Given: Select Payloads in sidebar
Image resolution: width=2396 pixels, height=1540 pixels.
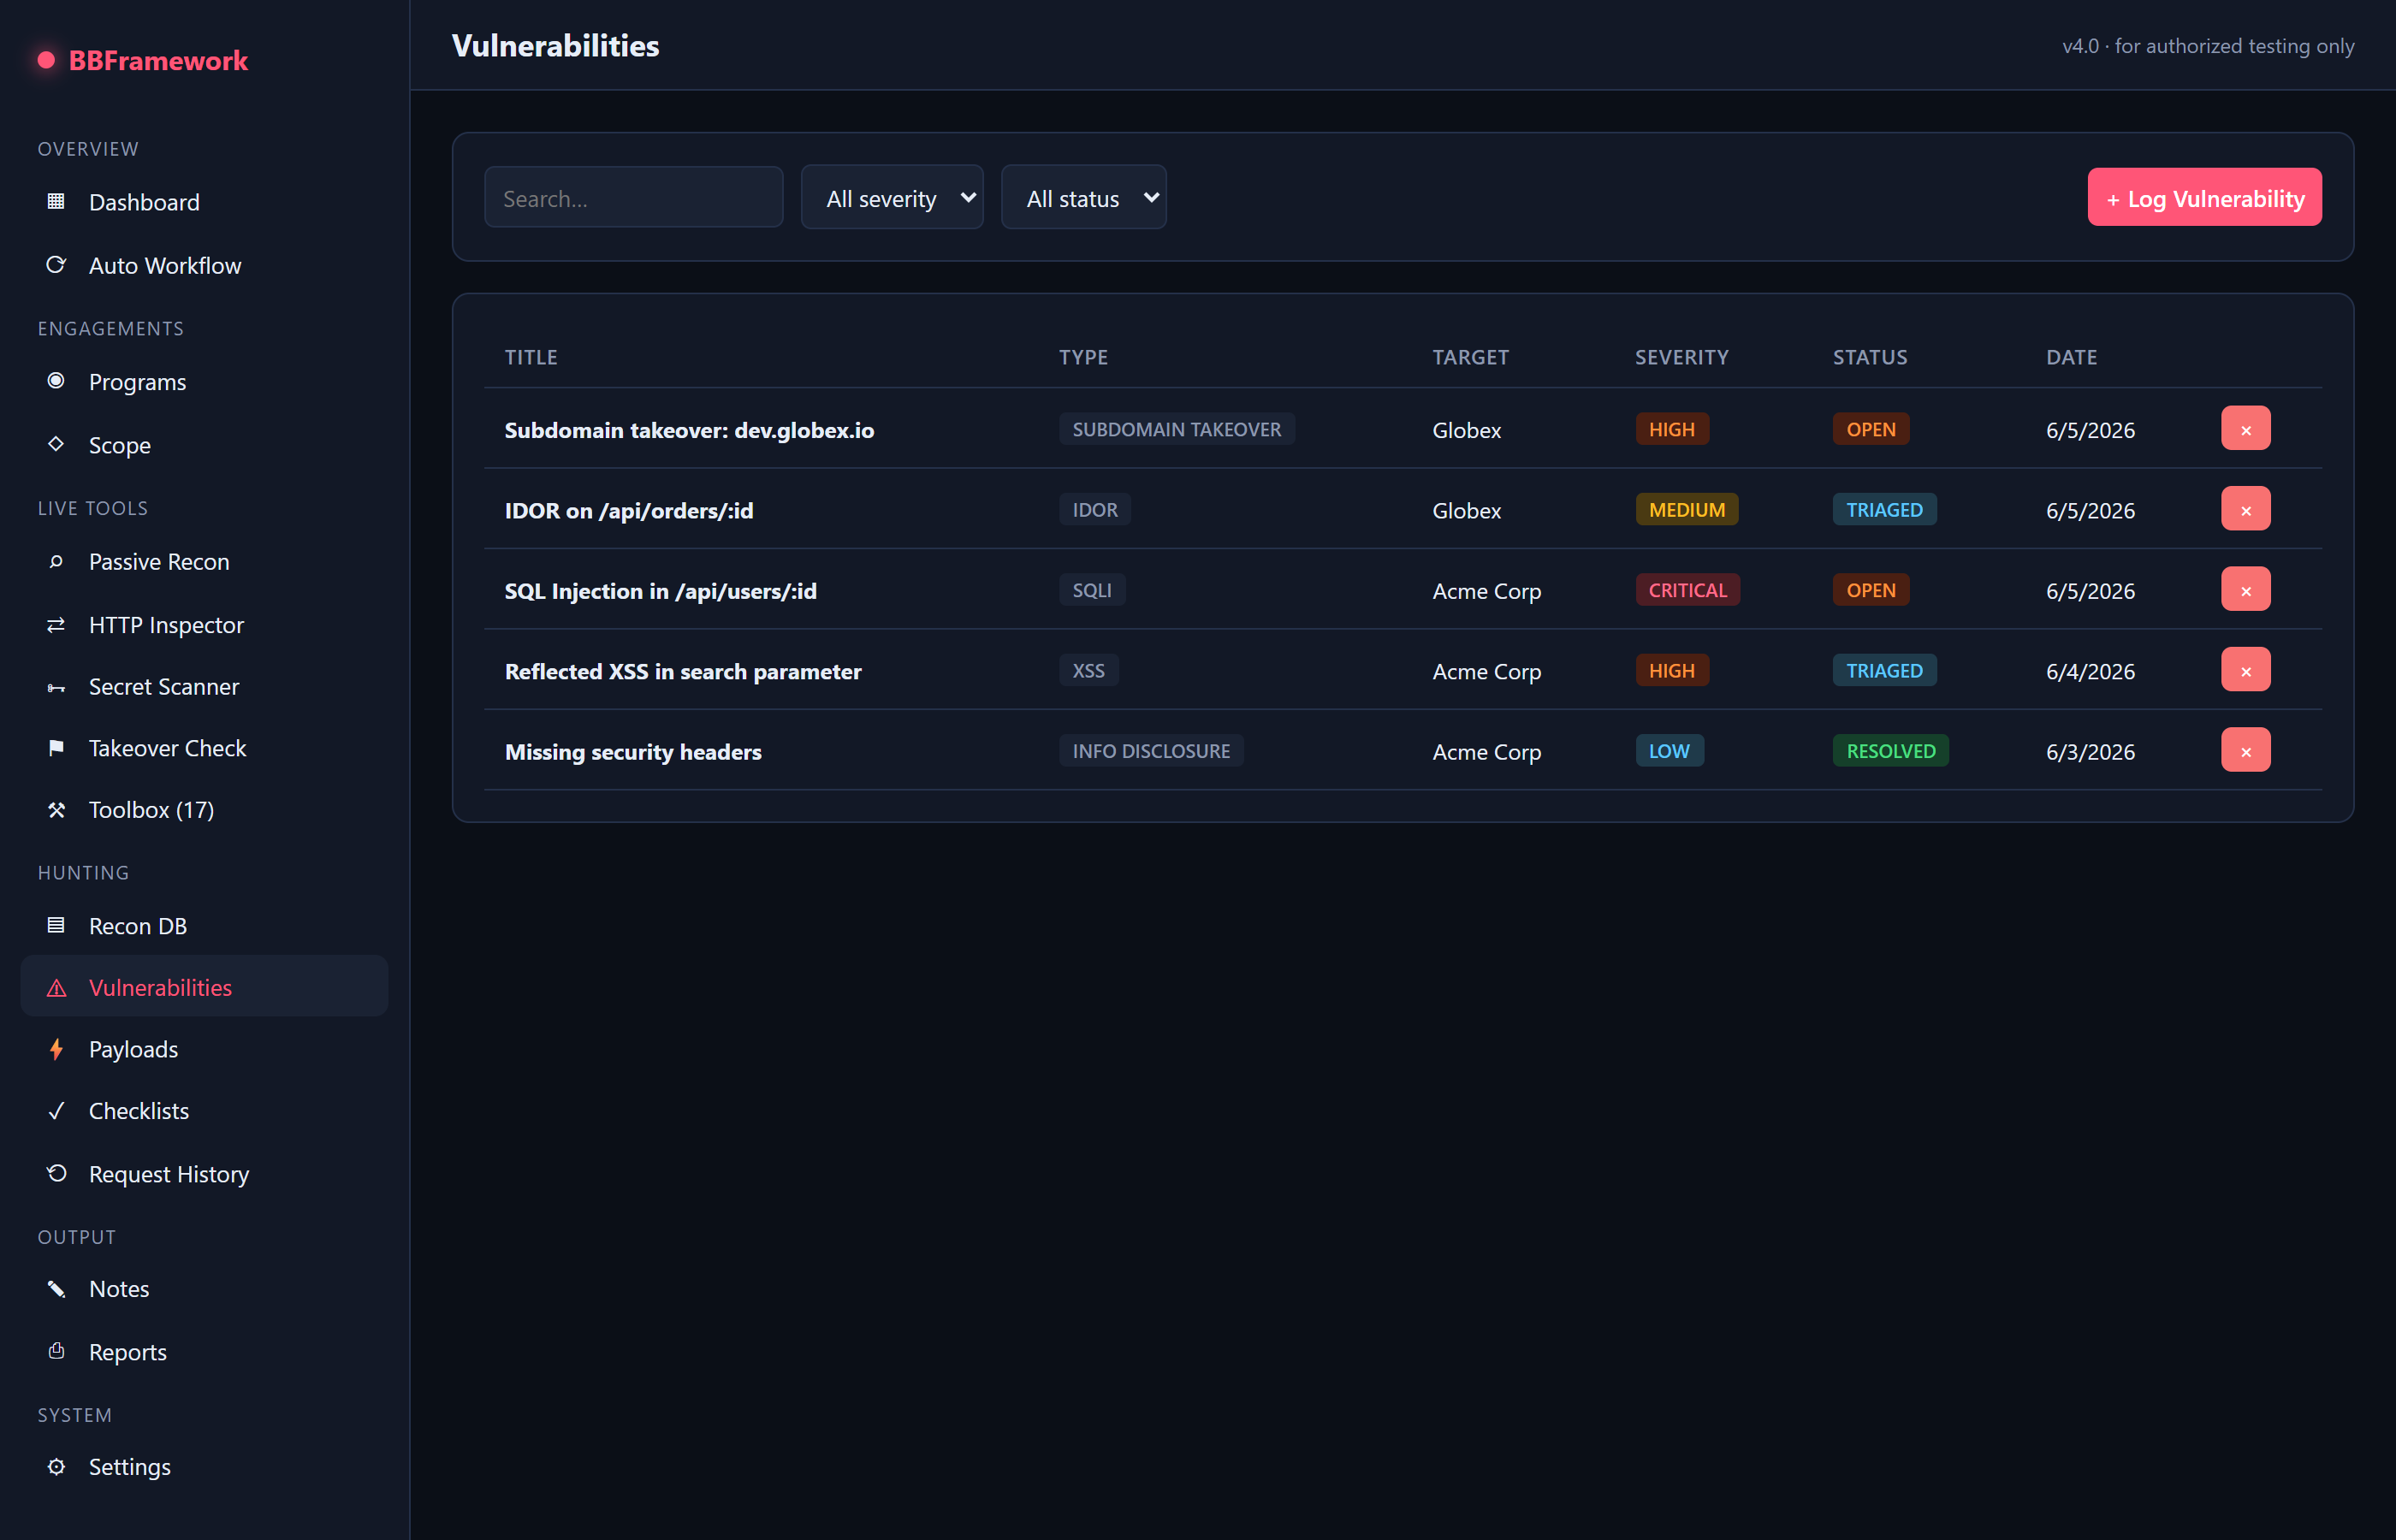Looking at the screenshot, I should pyautogui.click(x=204, y=1049).
